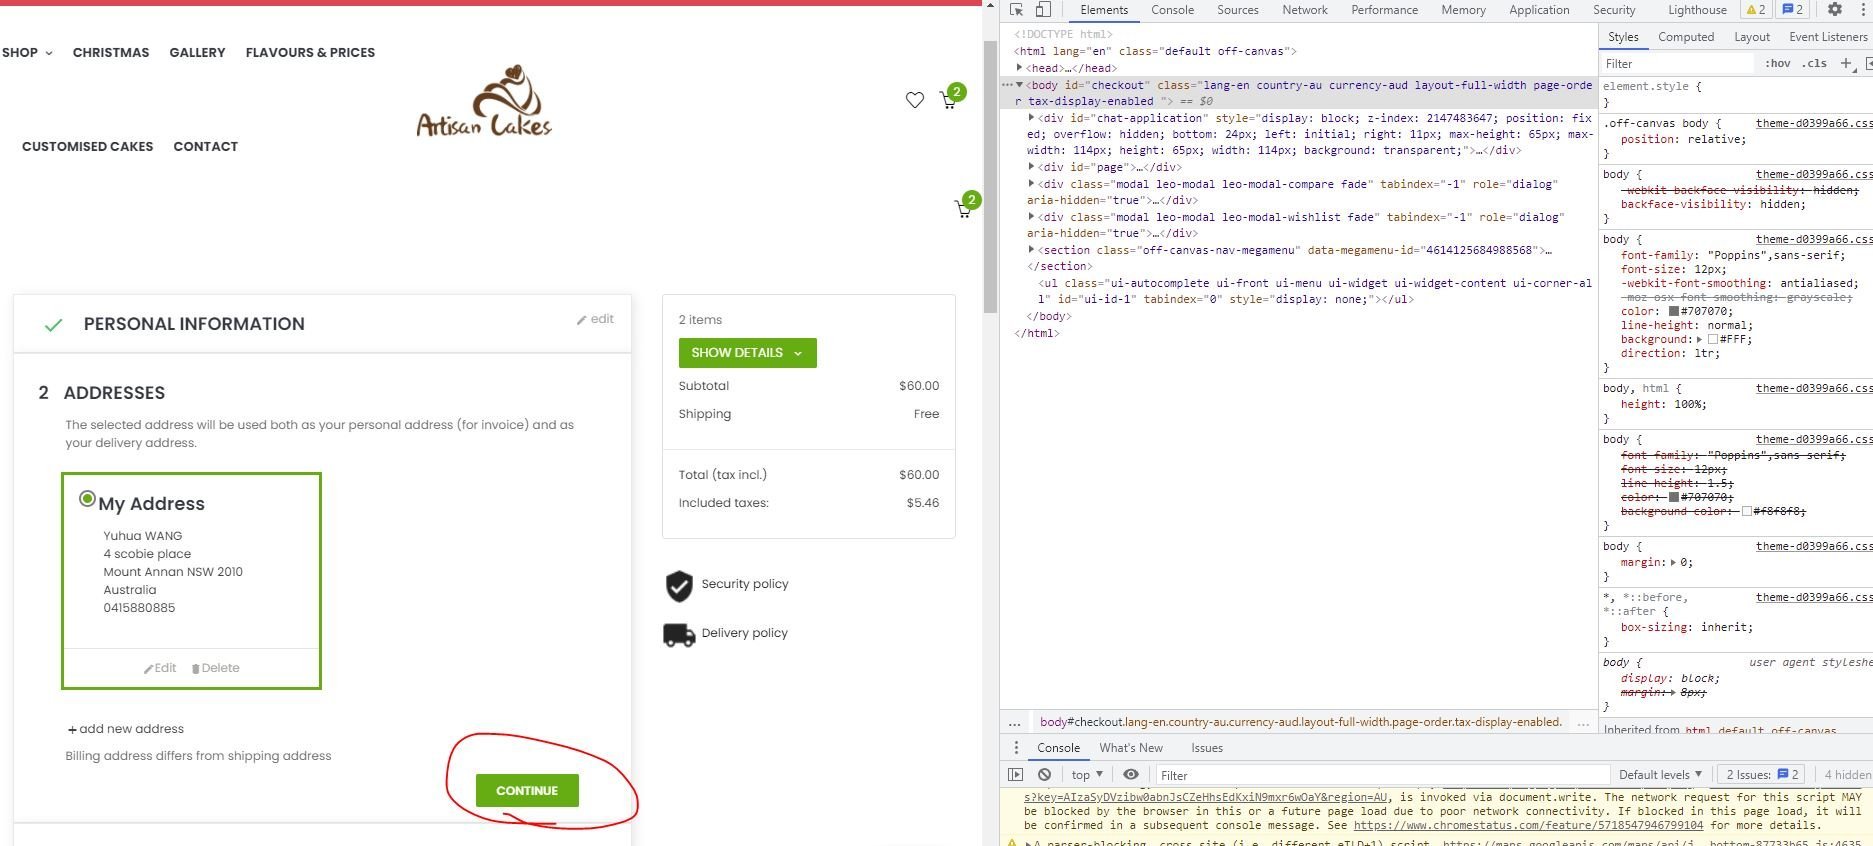Click add new address link
The width and height of the screenshot is (1873, 846).
(126, 729)
